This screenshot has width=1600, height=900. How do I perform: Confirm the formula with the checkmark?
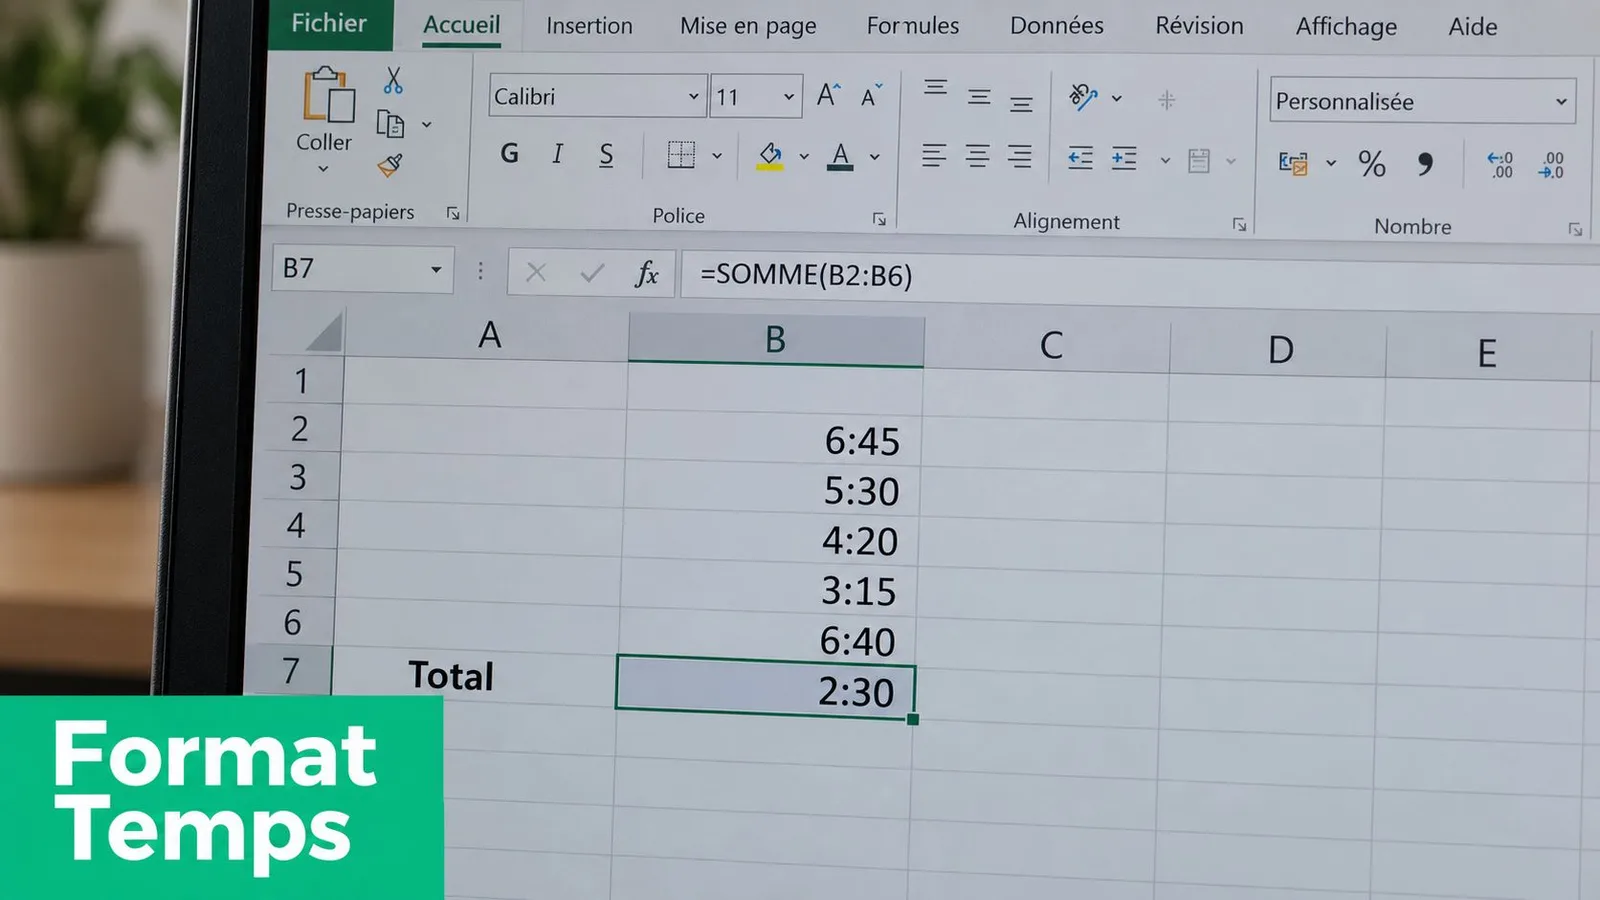tap(592, 272)
